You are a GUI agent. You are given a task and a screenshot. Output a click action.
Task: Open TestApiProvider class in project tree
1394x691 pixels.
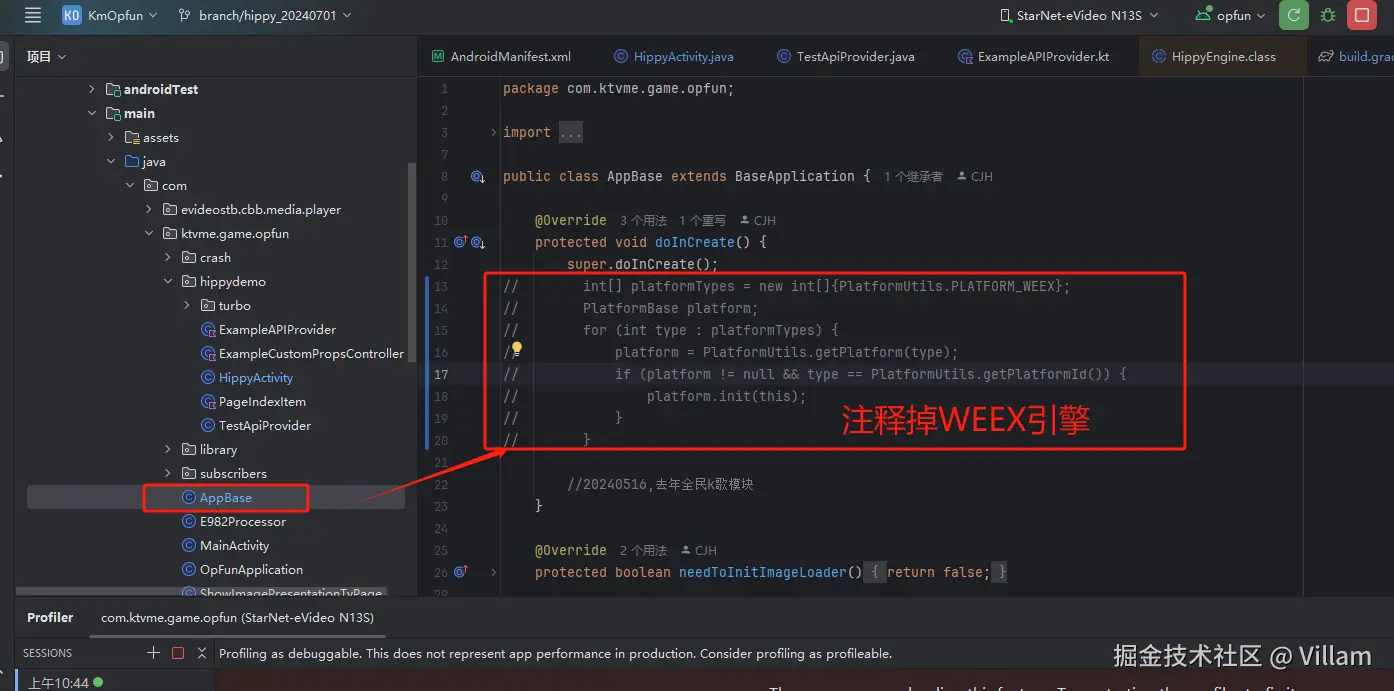255,425
